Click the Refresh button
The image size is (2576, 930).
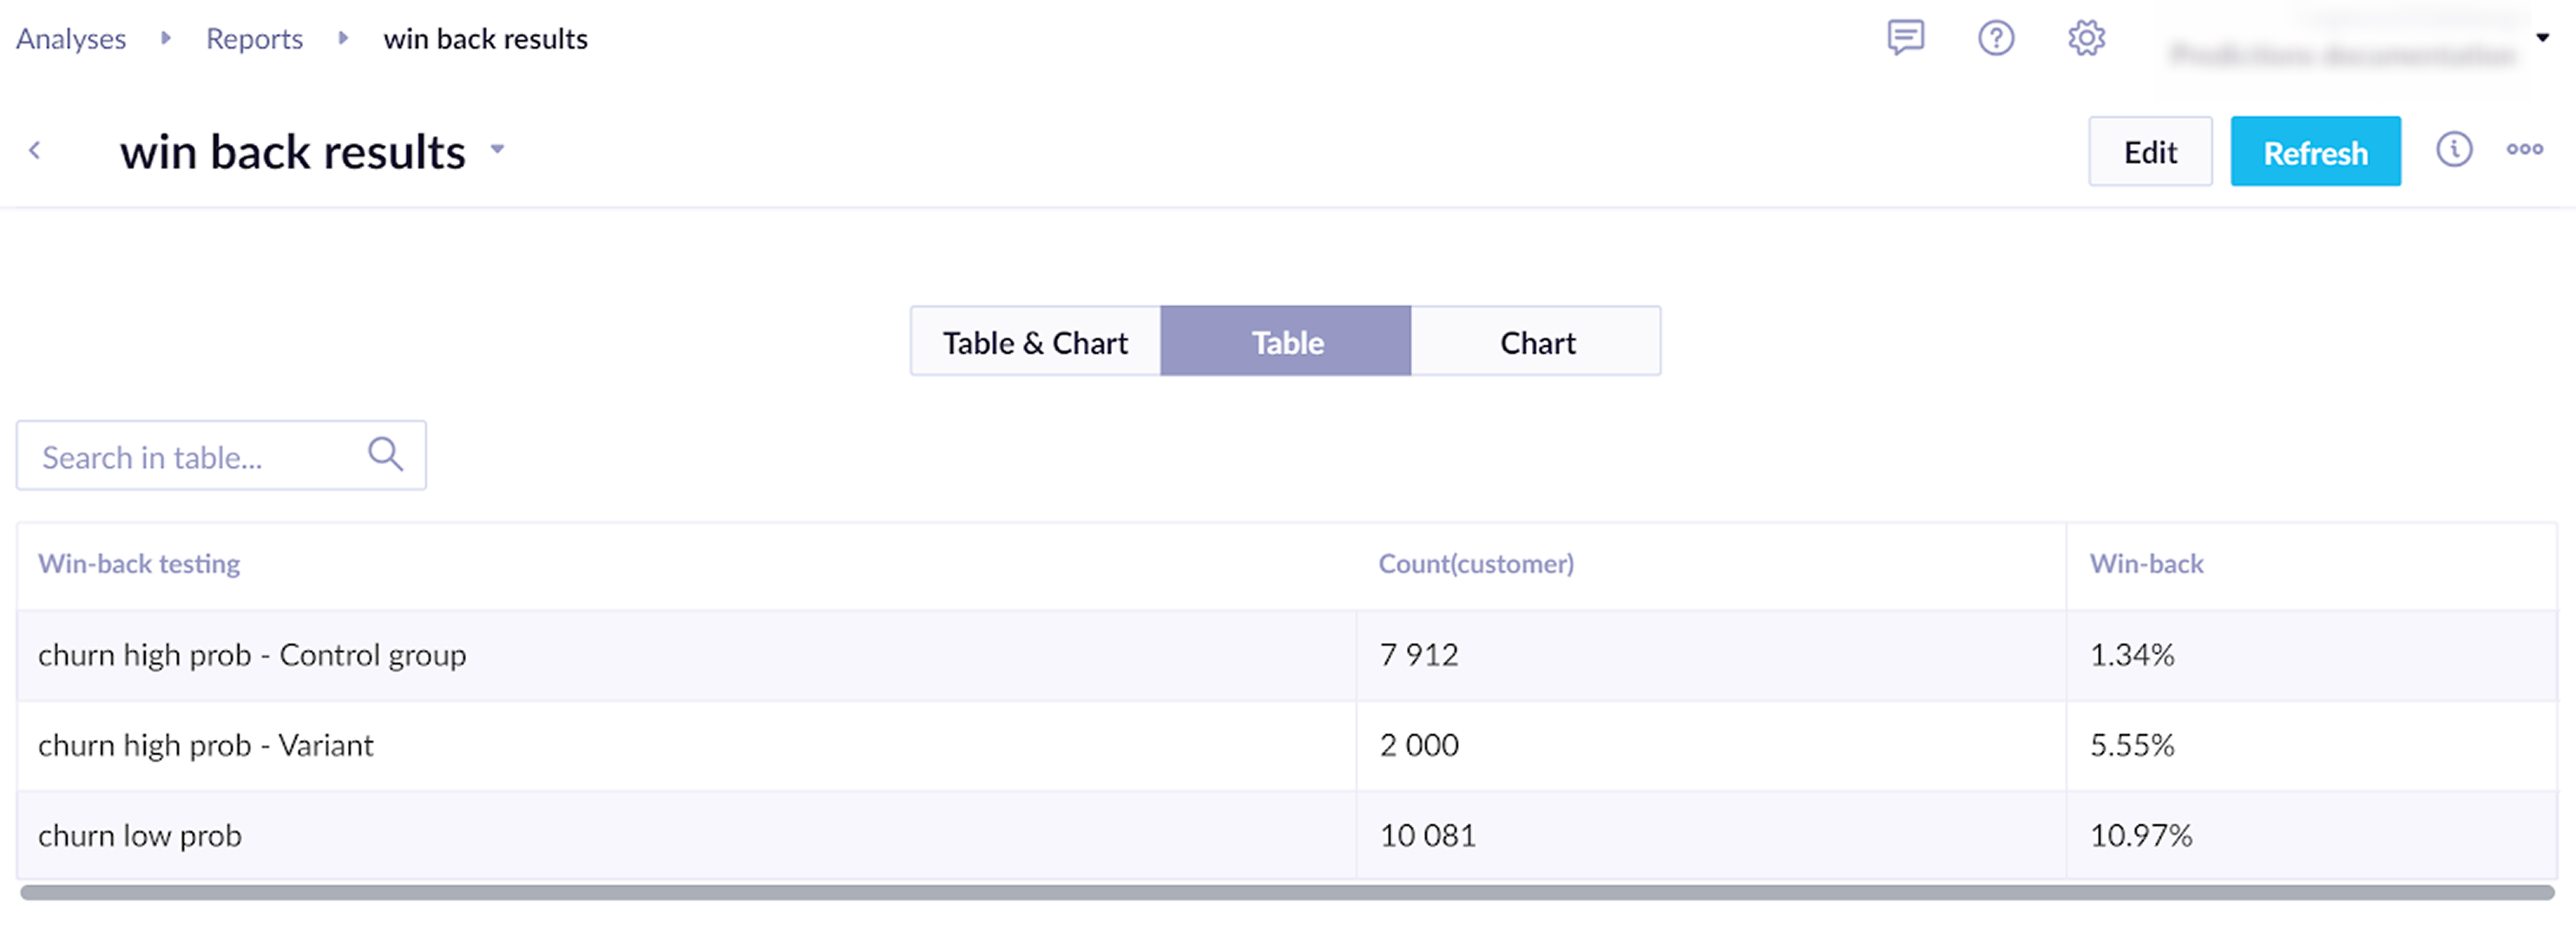tap(2316, 151)
